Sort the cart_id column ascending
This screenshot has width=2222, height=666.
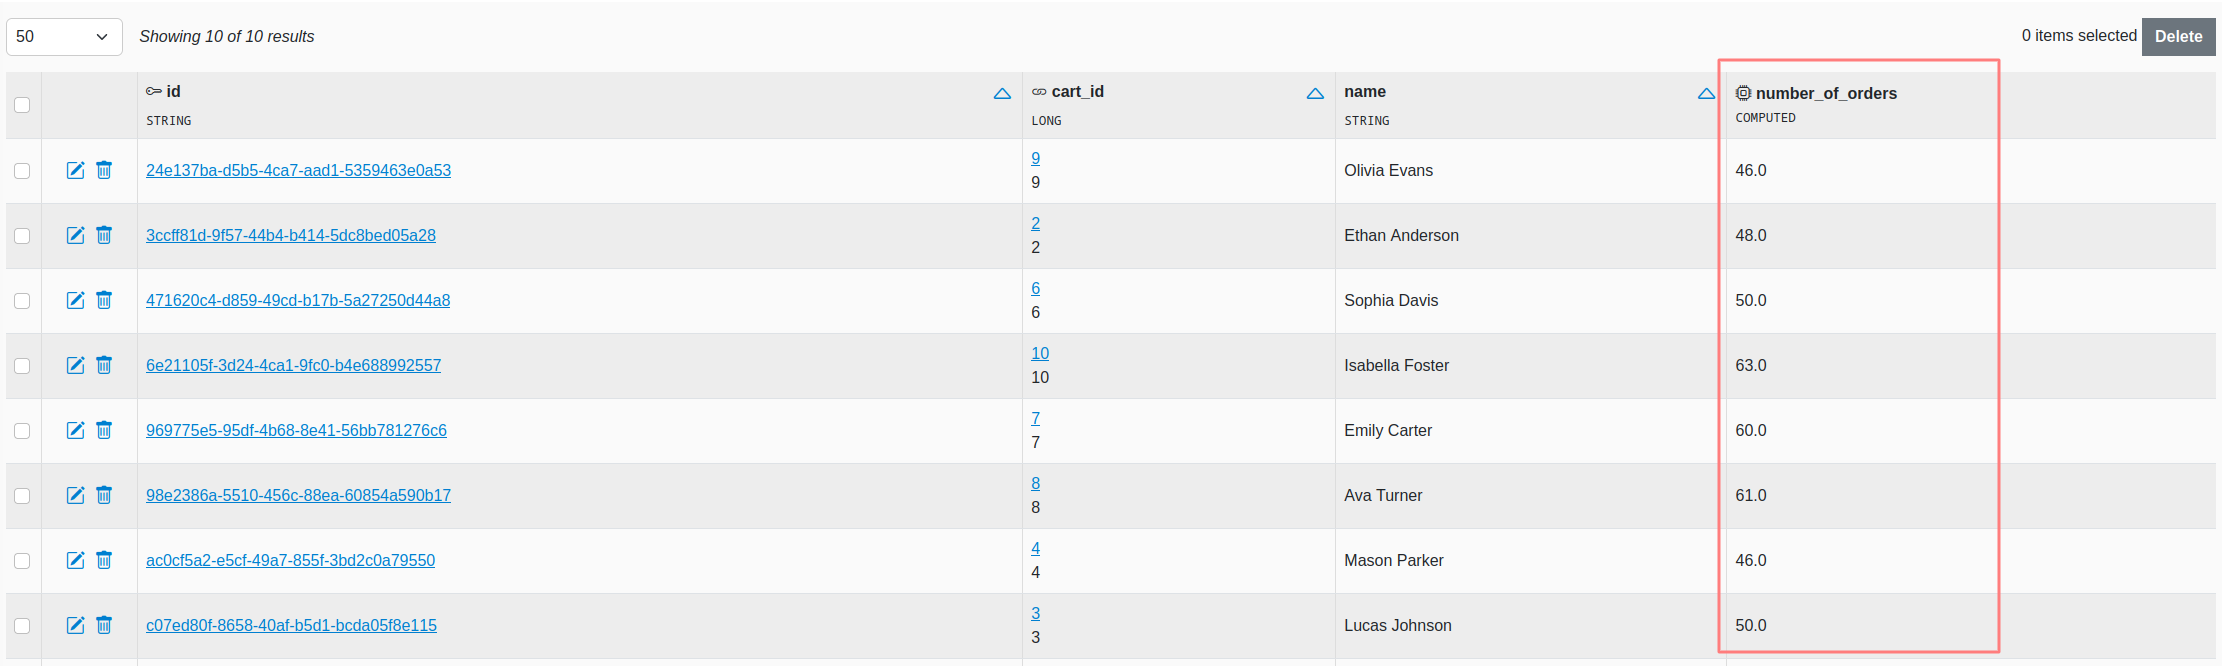pos(1315,94)
